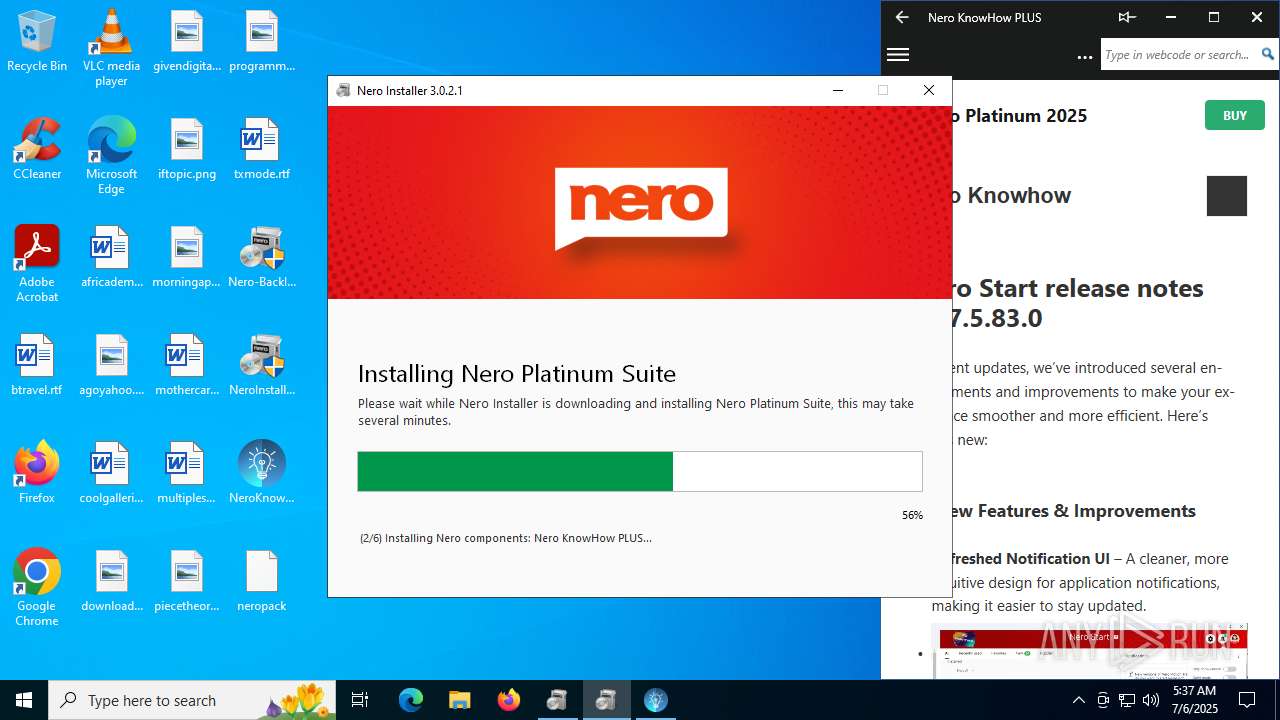Open clock showing 5:37 AM
Screen dimensions: 1280x720
(x=1194, y=700)
